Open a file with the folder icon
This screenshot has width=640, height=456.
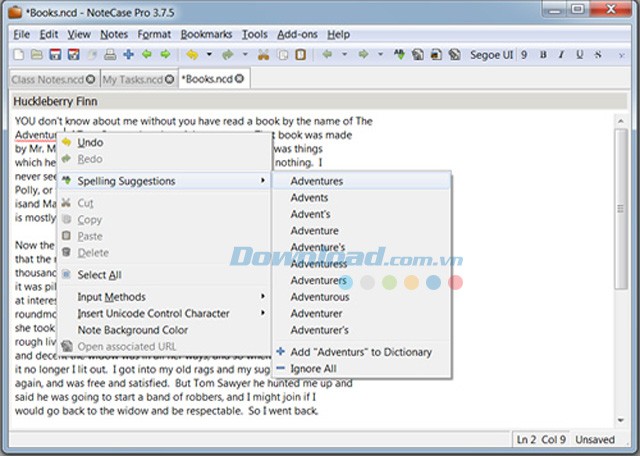click(x=37, y=54)
